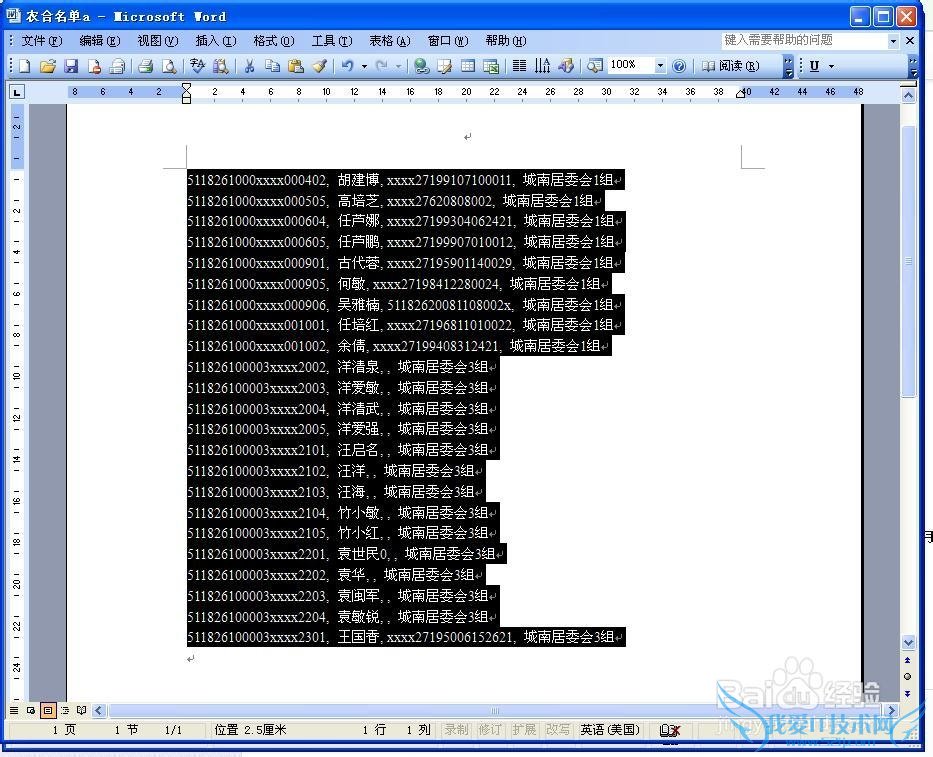The height and width of the screenshot is (757, 933).
Task: Open the 视图(V) menu
Action: click(158, 41)
